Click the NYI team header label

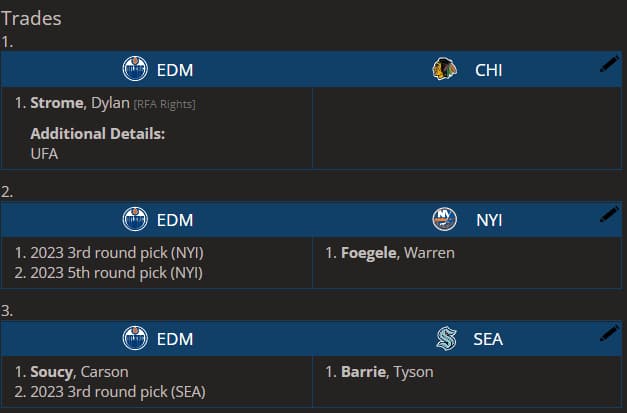(489, 220)
